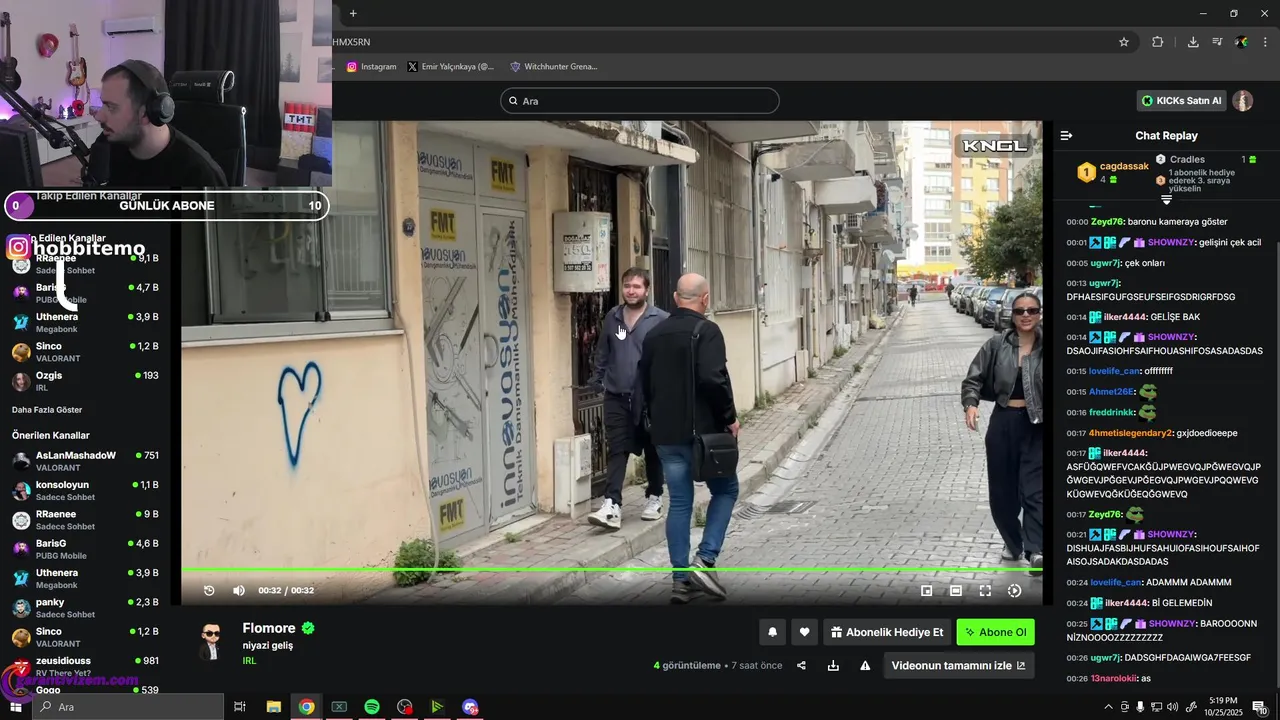The image size is (1280, 720).
Task: Click chat user 4hmetislegendary2
Action: pos(1130,433)
